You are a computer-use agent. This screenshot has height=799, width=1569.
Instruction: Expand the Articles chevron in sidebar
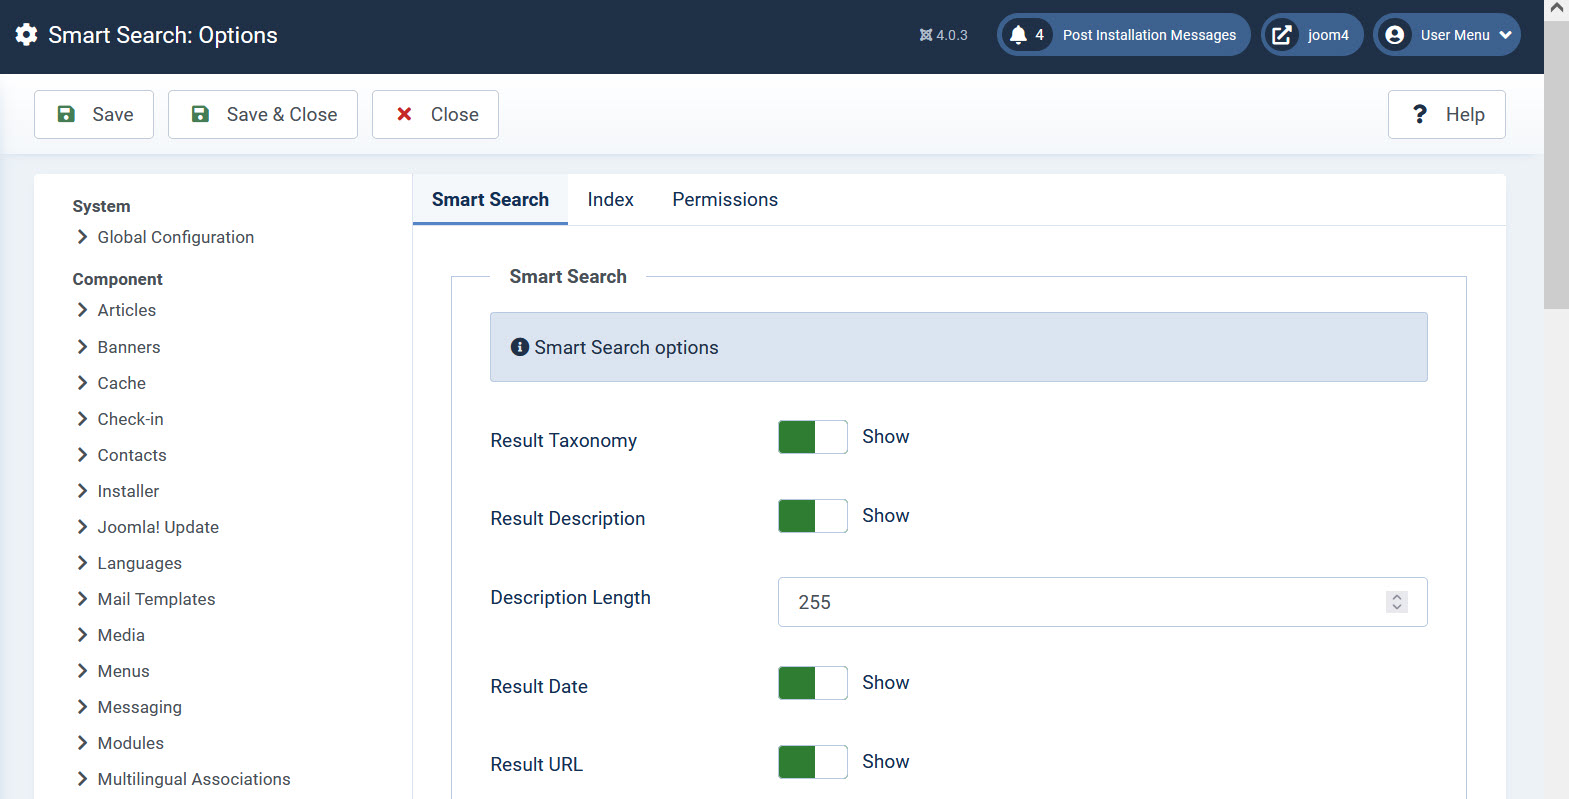(82, 310)
